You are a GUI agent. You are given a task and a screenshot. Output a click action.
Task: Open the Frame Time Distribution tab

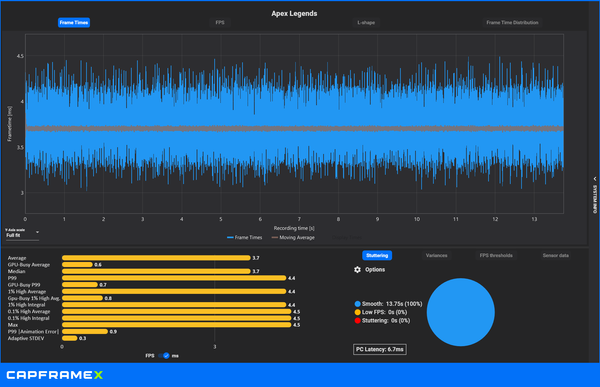tap(512, 23)
